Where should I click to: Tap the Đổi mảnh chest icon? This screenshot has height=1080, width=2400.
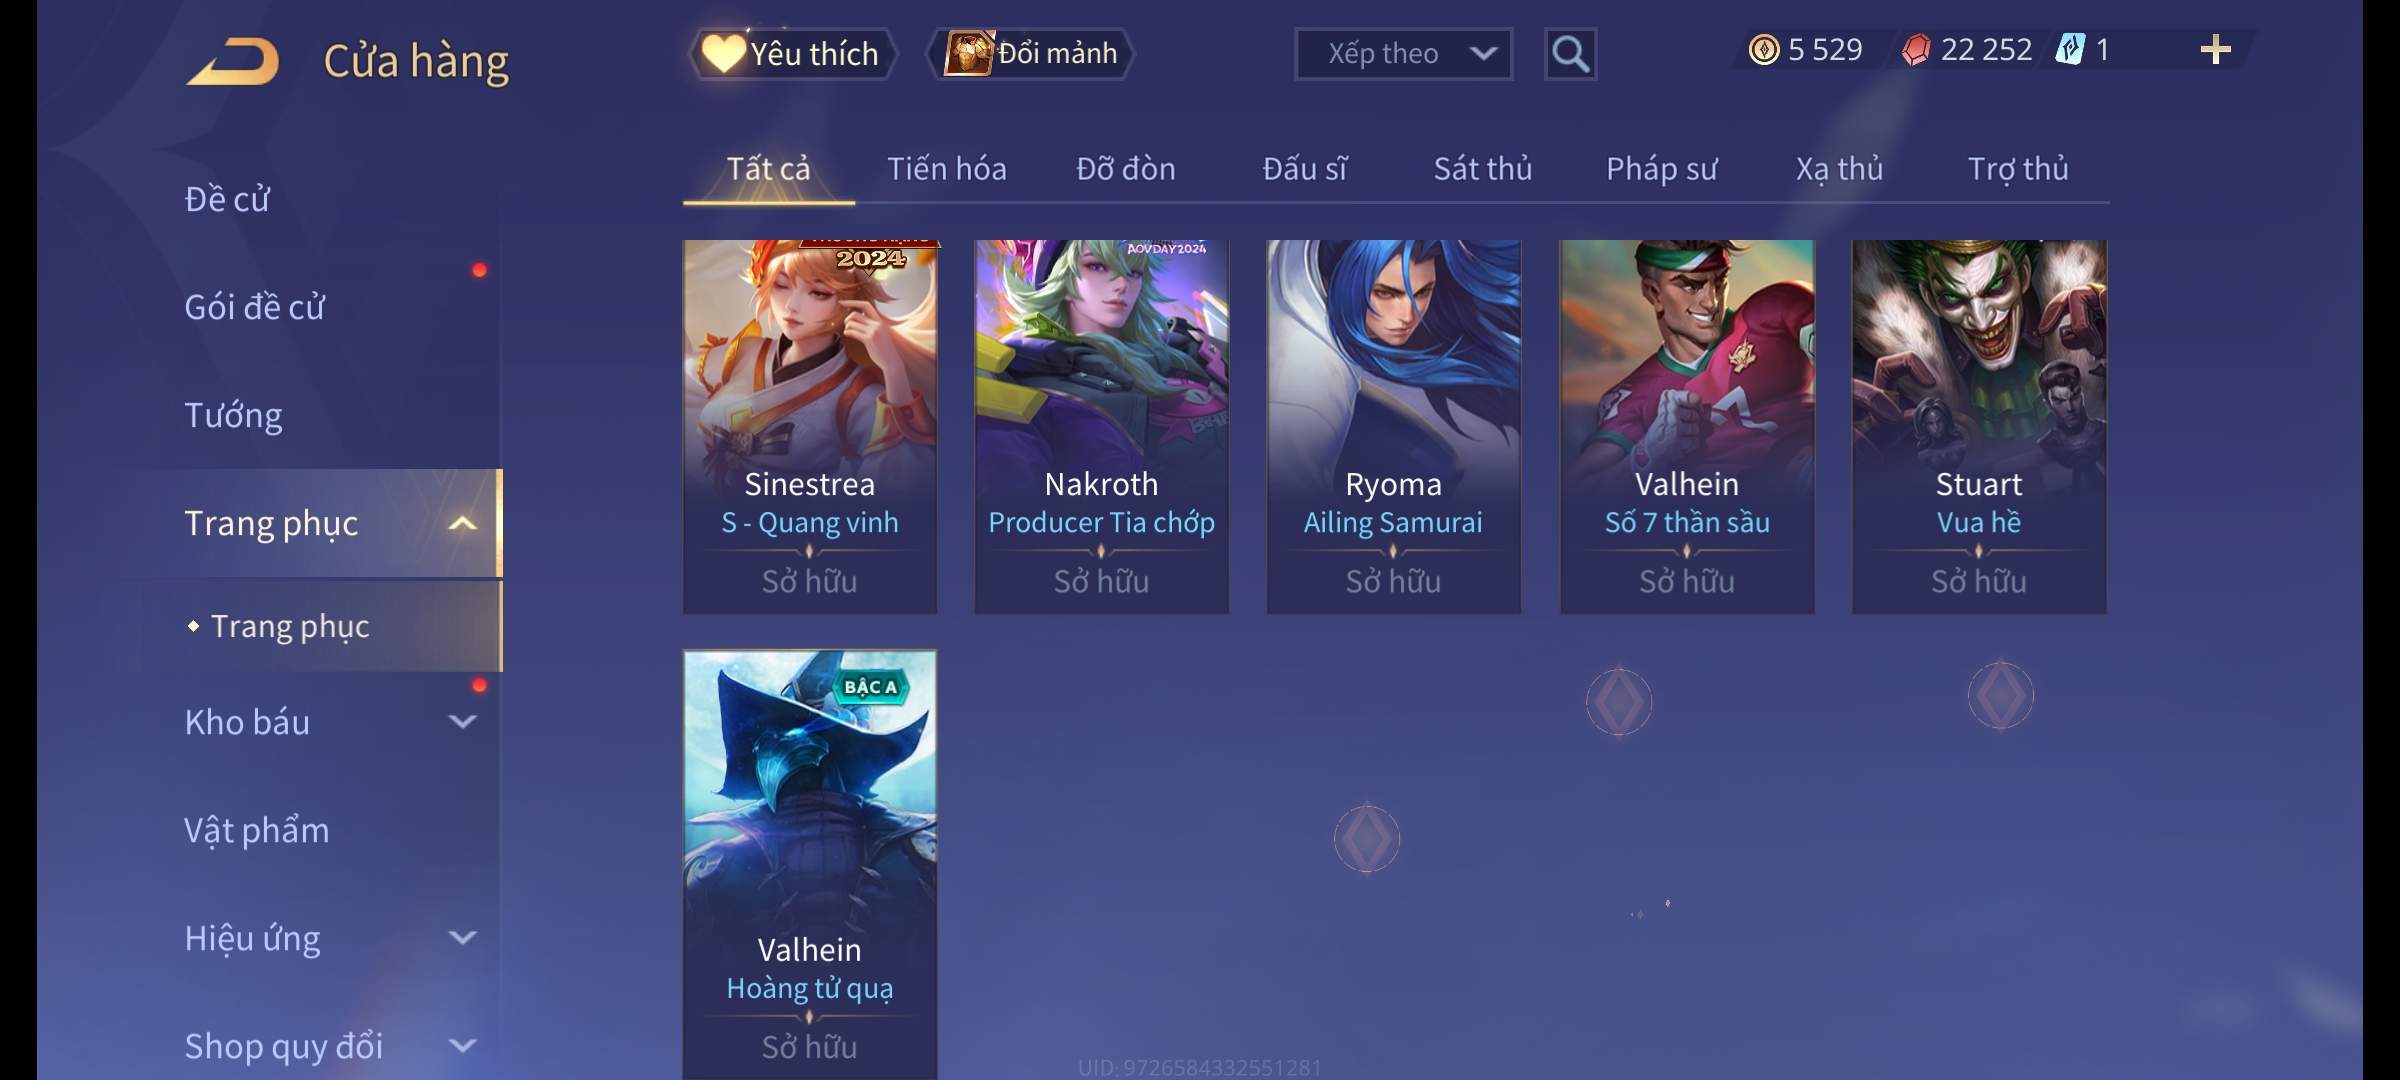(969, 53)
